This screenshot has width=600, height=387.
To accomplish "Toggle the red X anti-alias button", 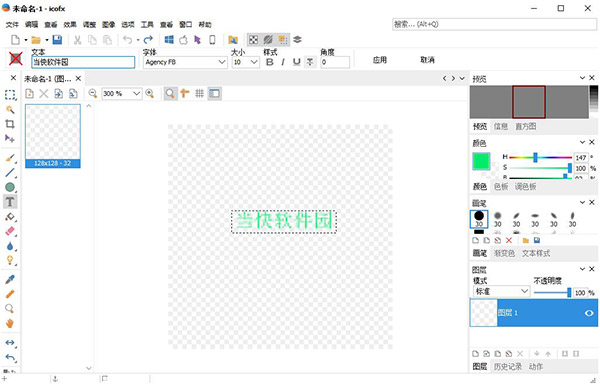I will point(16,59).
